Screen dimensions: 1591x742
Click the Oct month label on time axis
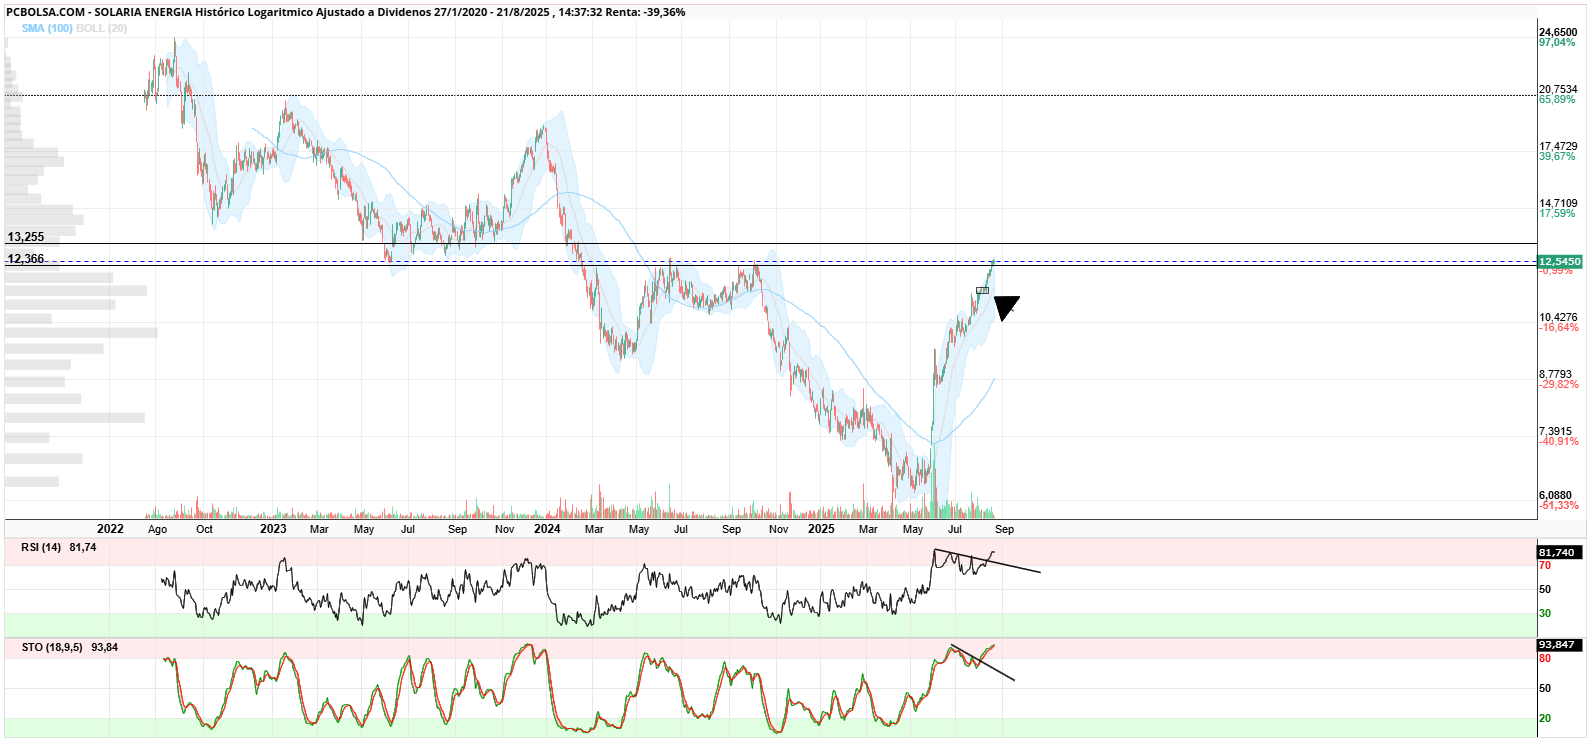204,530
